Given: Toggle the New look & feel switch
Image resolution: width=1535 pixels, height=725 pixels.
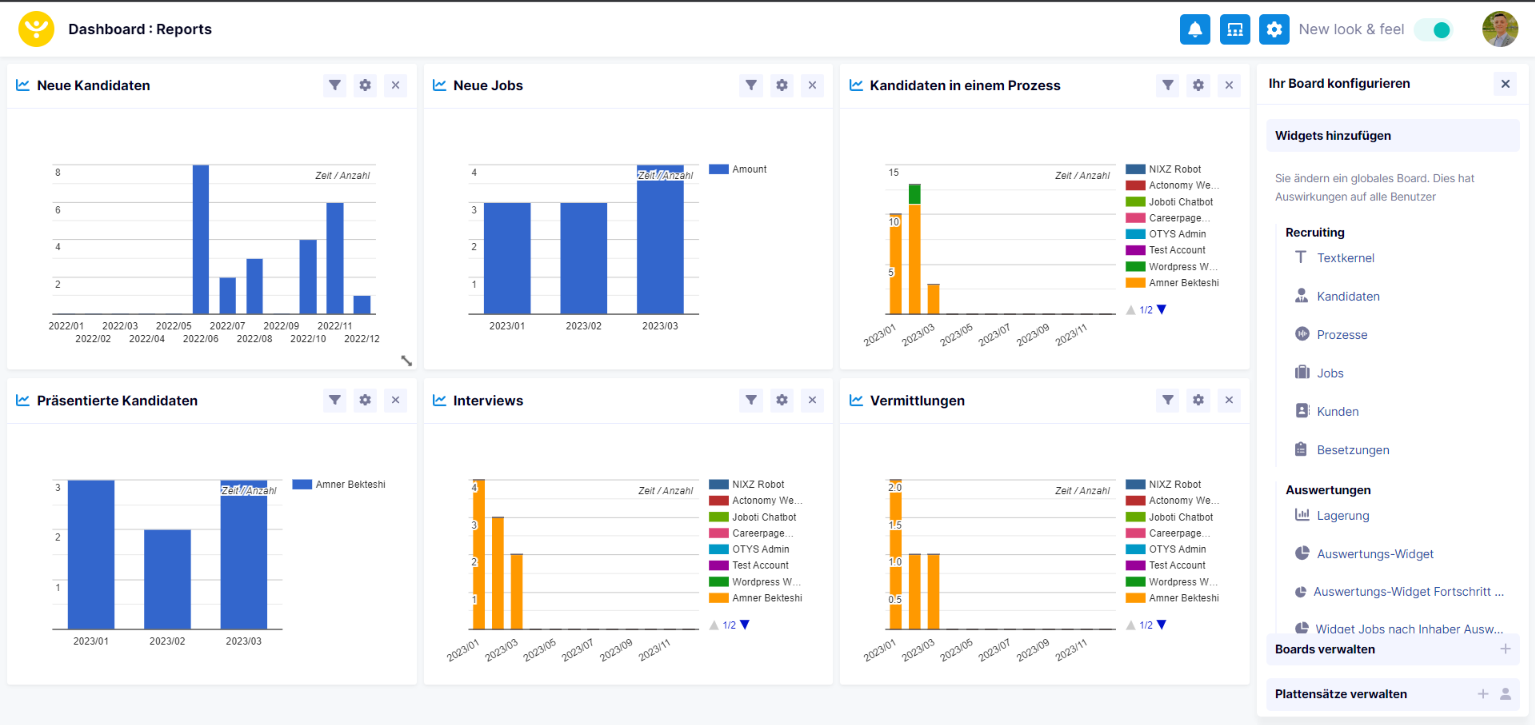Looking at the screenshot, I should 1433,30.
